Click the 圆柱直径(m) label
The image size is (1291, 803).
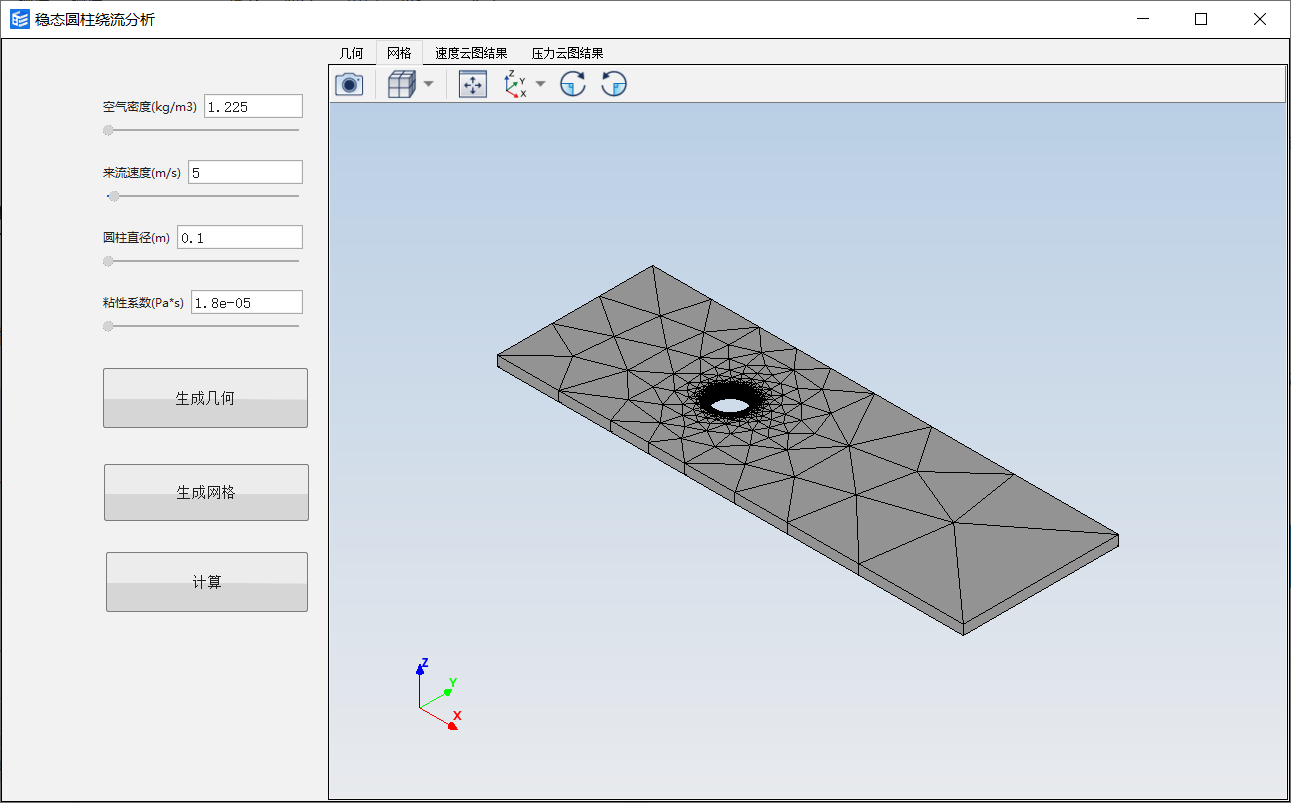pyautogui.click(x=136, y=237)
